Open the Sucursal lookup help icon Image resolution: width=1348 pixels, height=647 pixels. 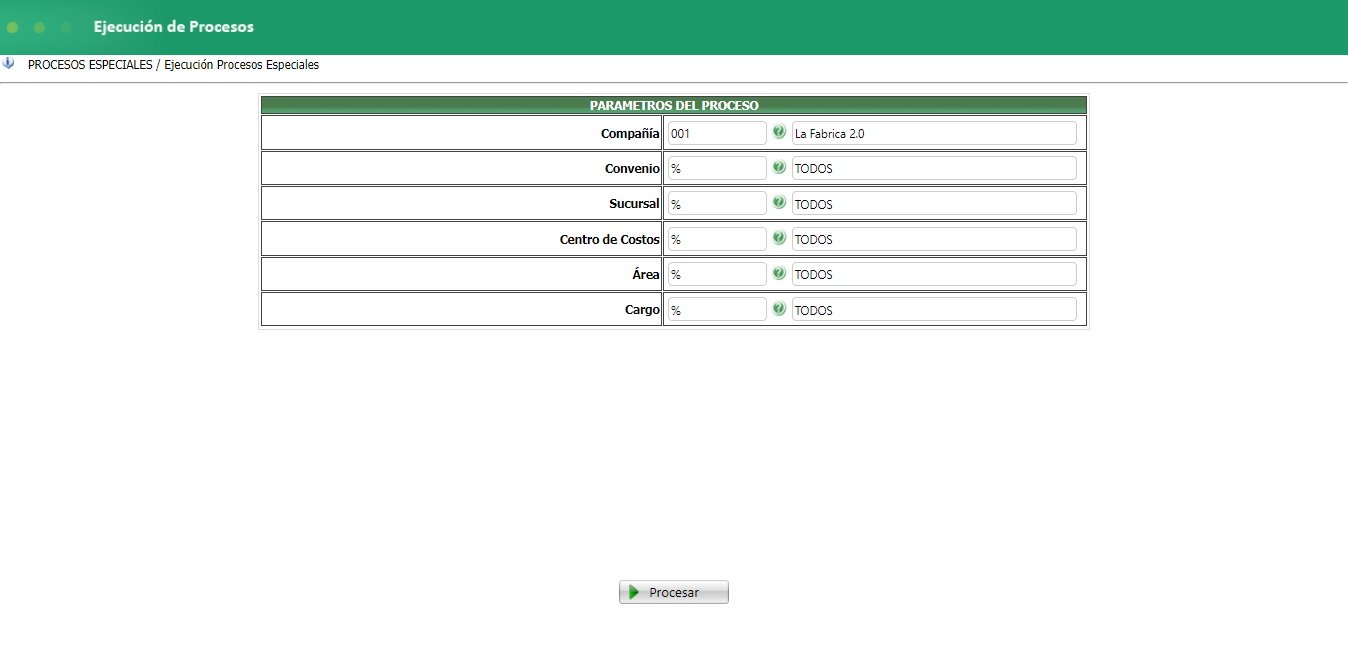tap(779, 202)
